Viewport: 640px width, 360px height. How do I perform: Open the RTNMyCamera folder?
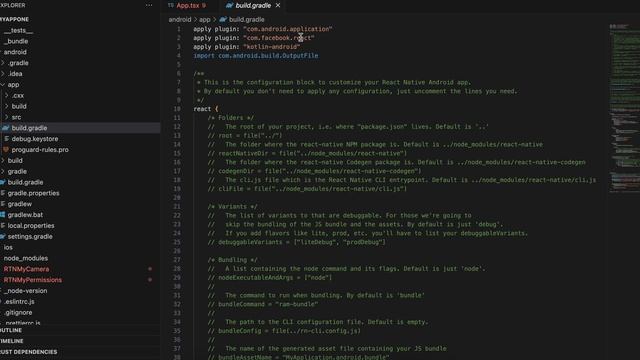click(x=27, y=269)
